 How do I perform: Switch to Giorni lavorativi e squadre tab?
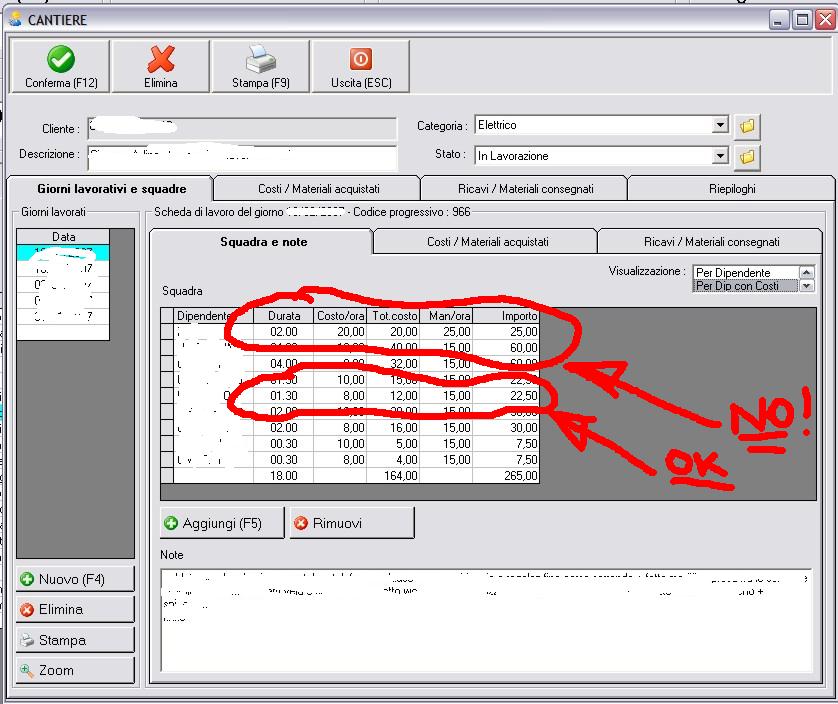click(112, 189)
